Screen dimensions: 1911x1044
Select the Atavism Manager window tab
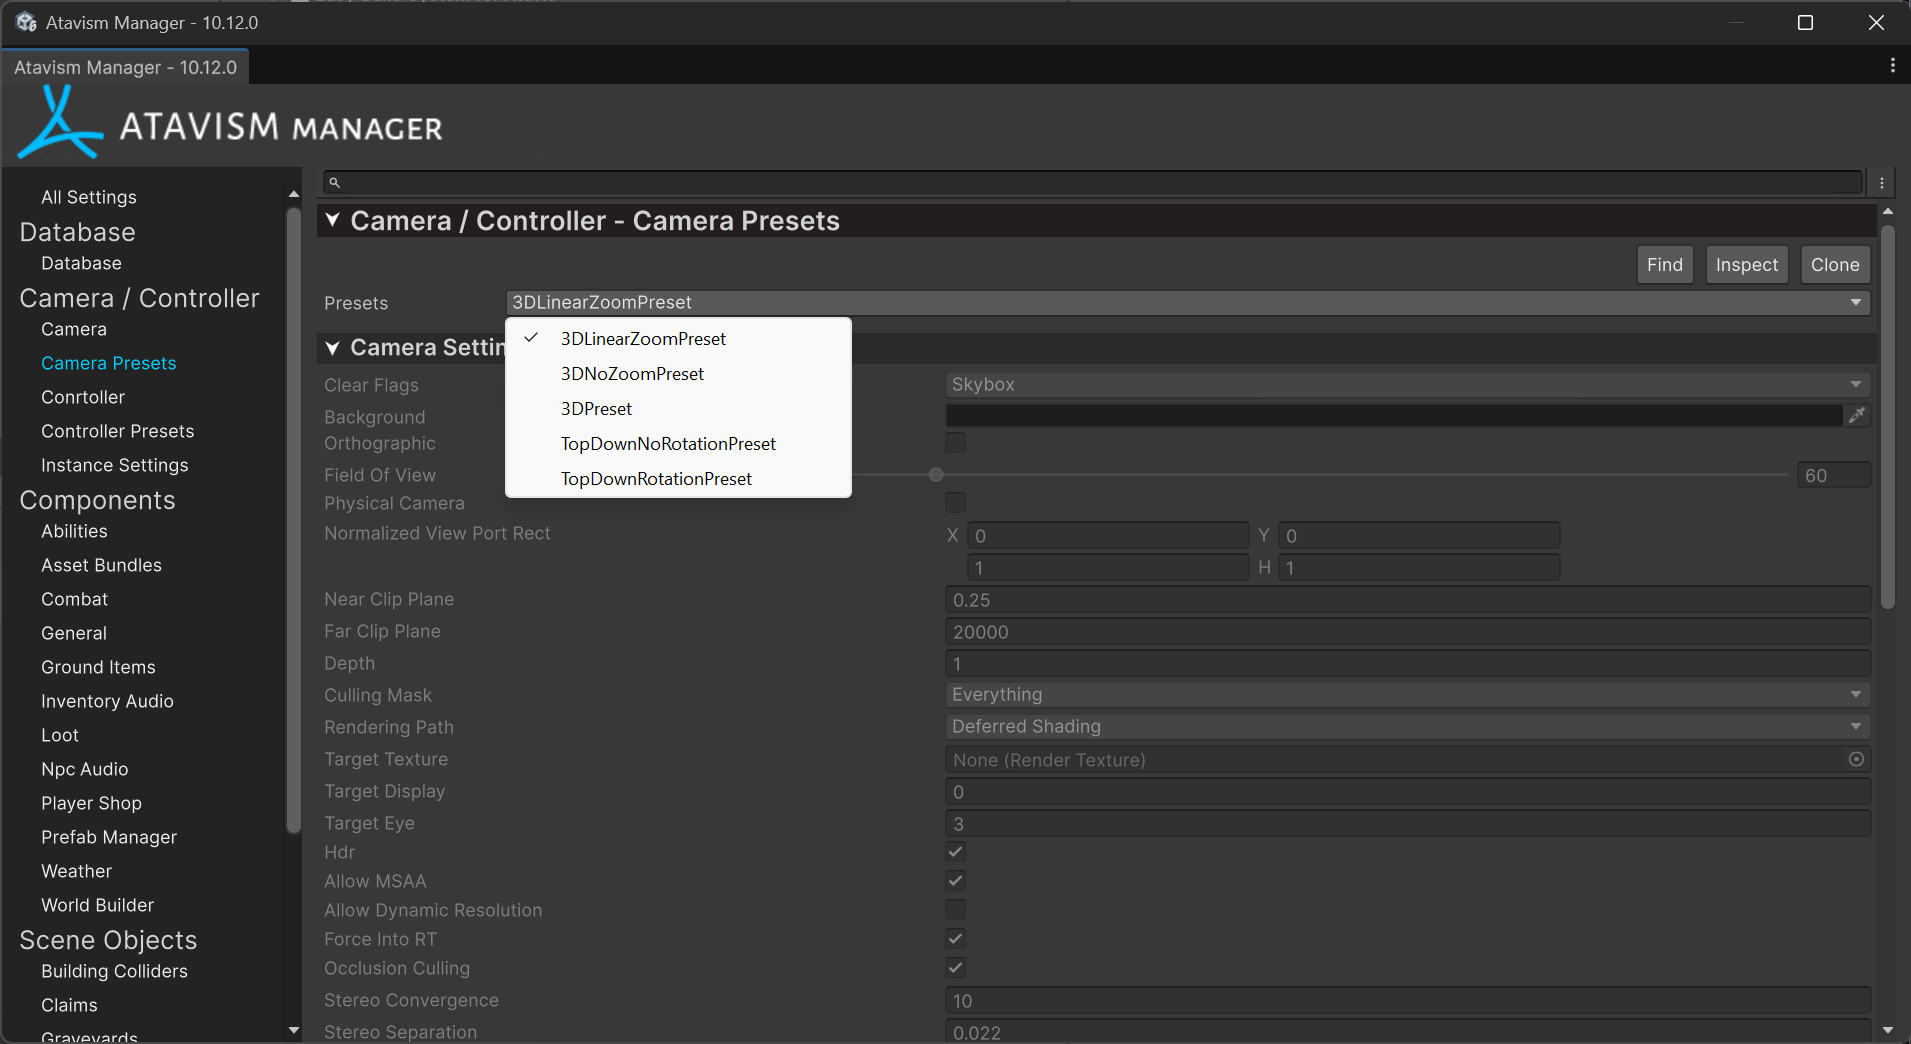coord(126,67)
